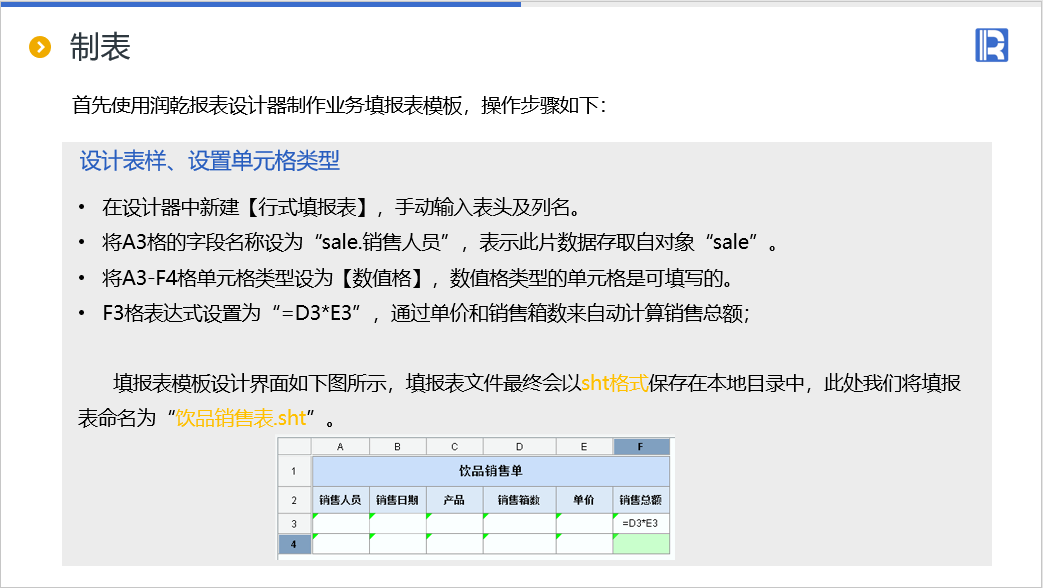
Task: Select column header D in spreadsheet image
Action: tap(520, 446)
